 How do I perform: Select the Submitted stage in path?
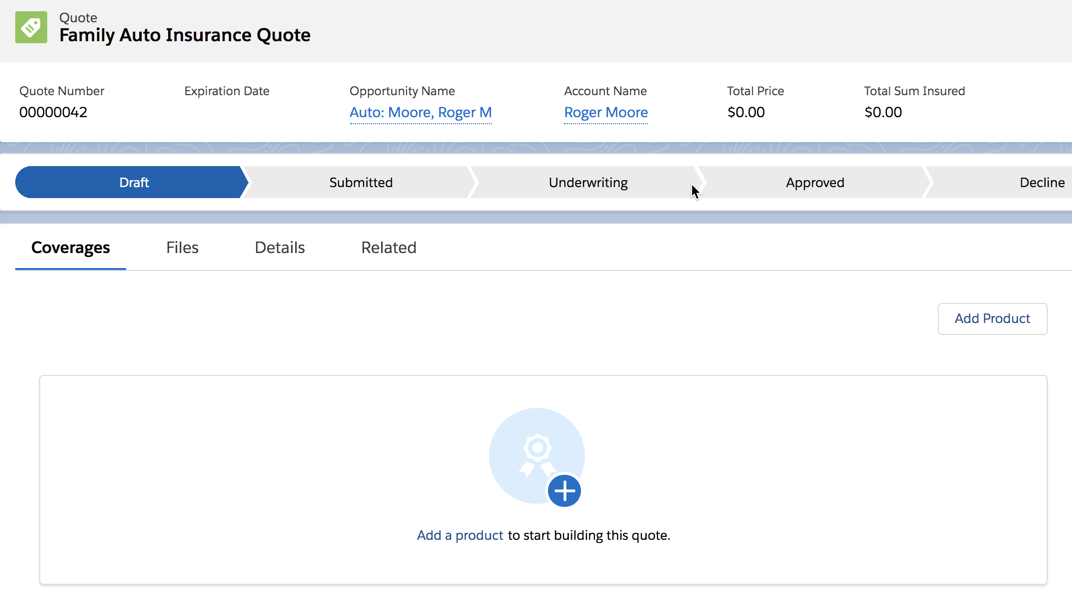360,183
